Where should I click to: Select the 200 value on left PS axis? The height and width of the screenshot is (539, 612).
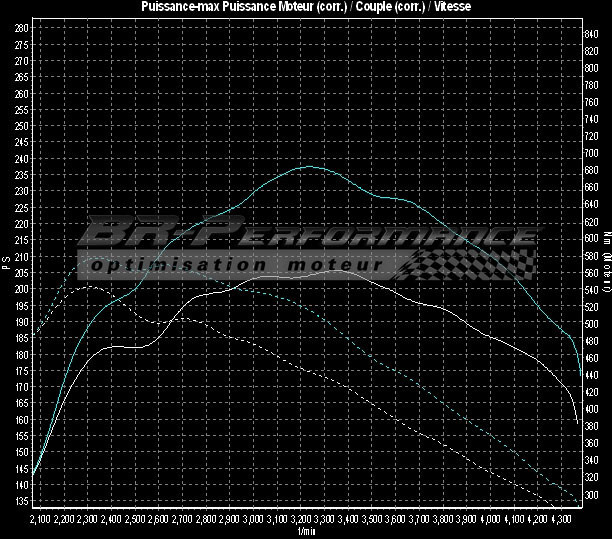pos(22,289)
